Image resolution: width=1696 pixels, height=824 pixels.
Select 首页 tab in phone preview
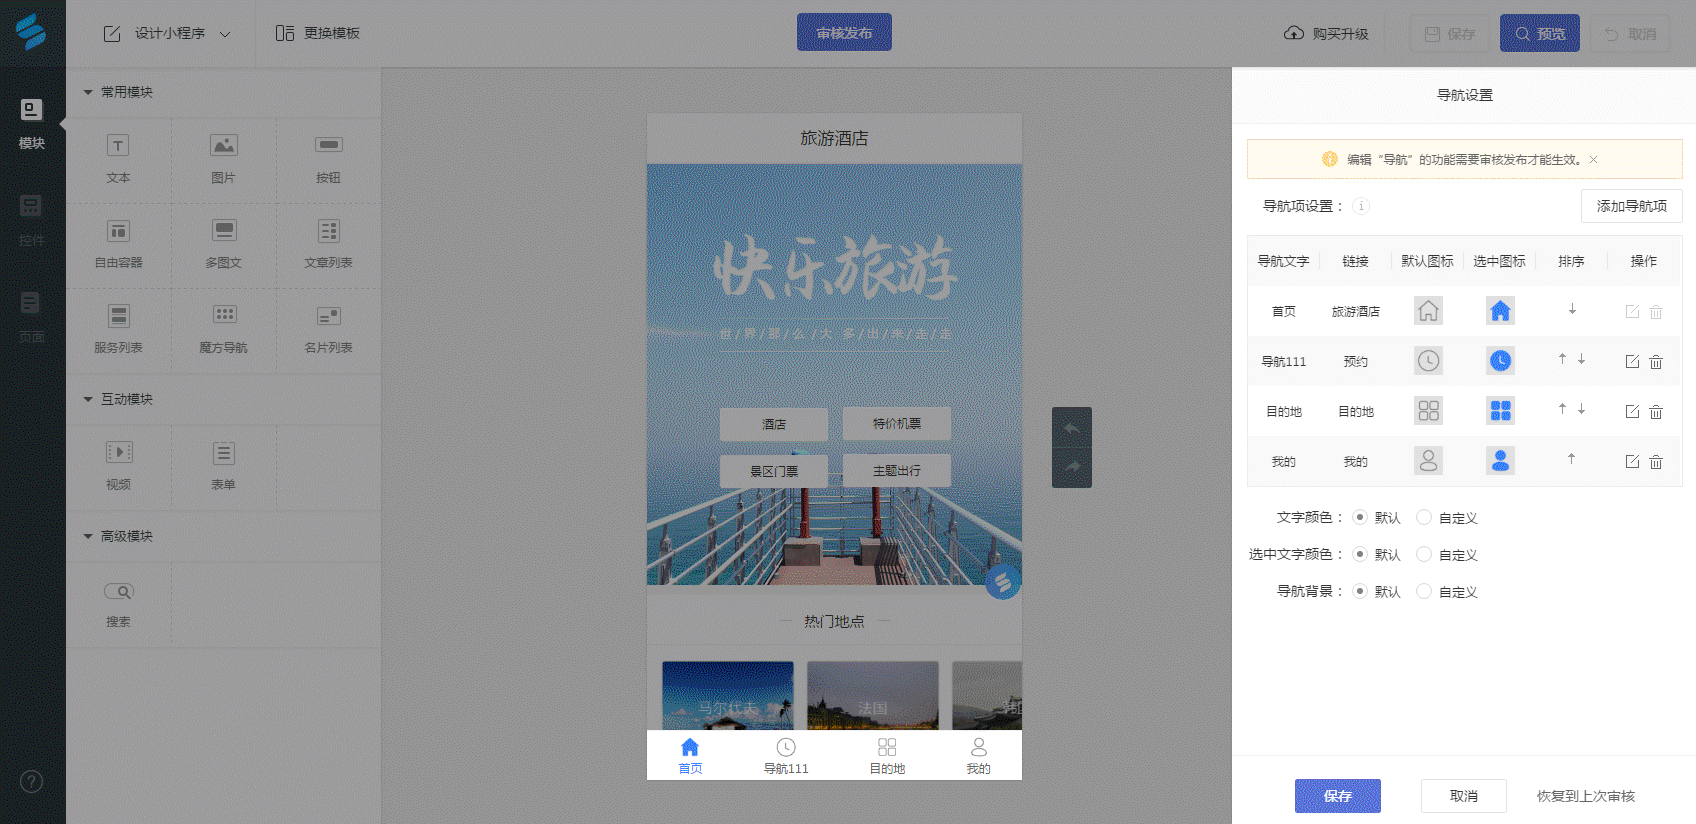(x=690, y=756)
